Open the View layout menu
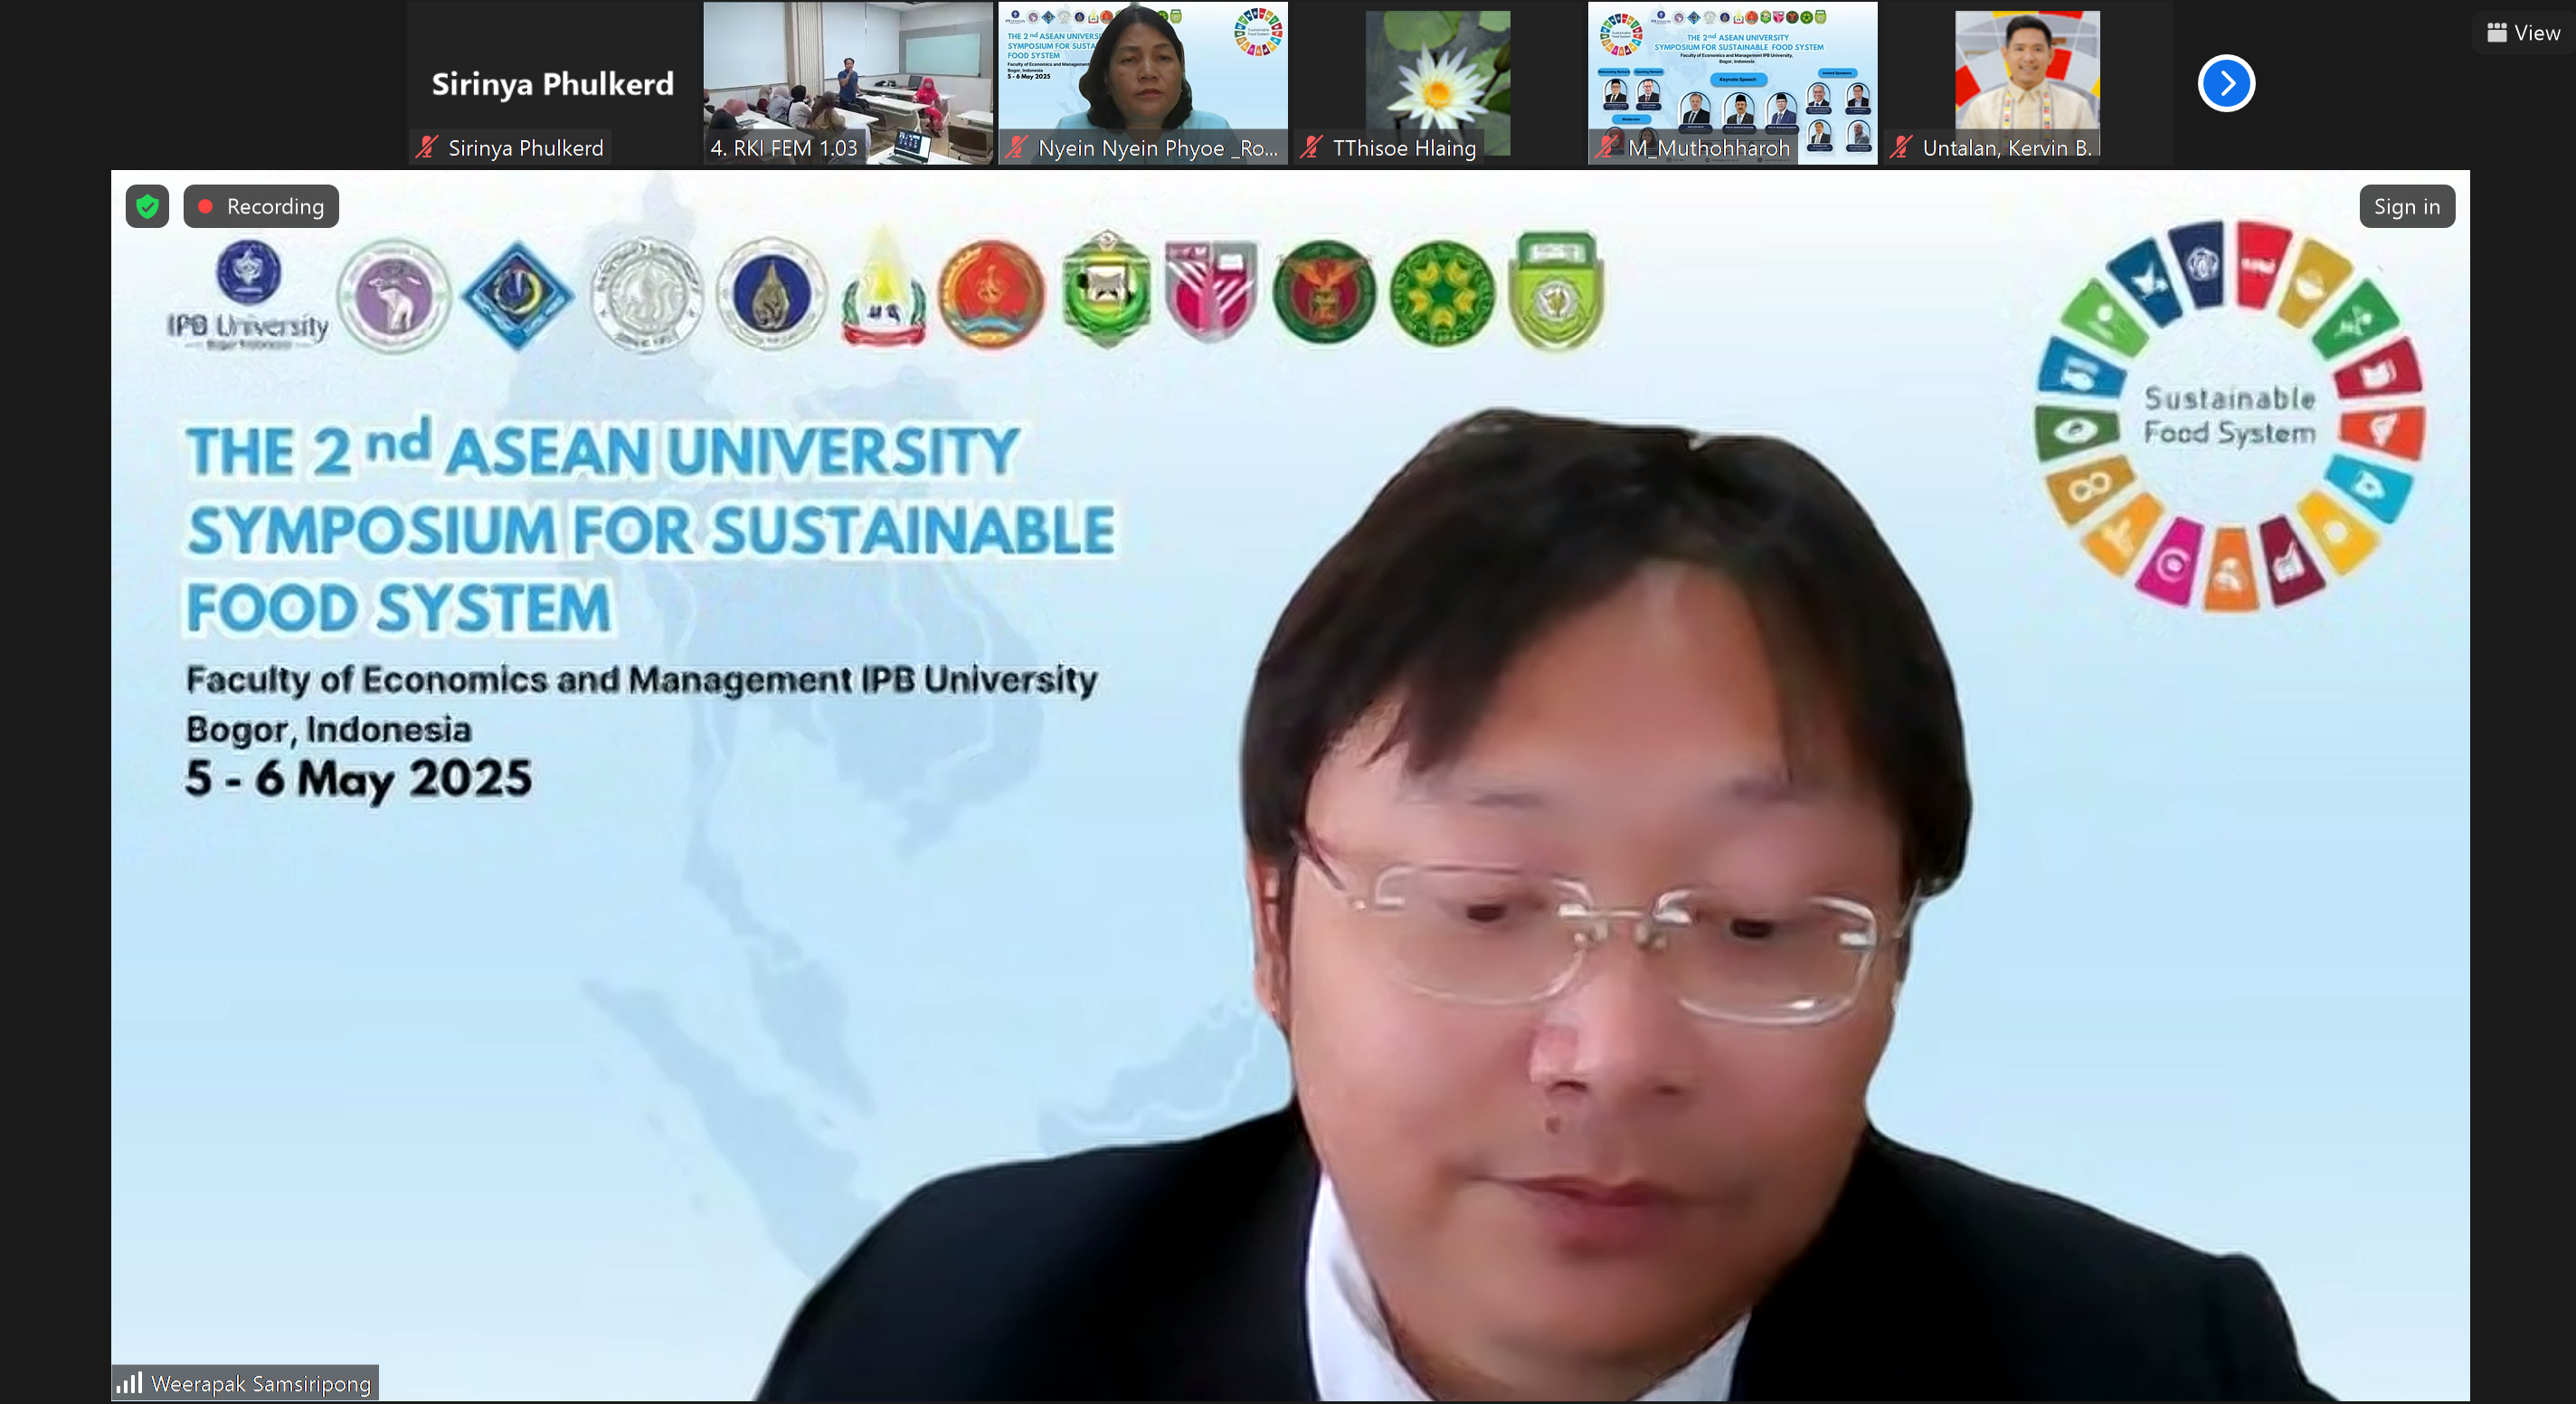2576x1404 pixels. (x=2523, y=33)
